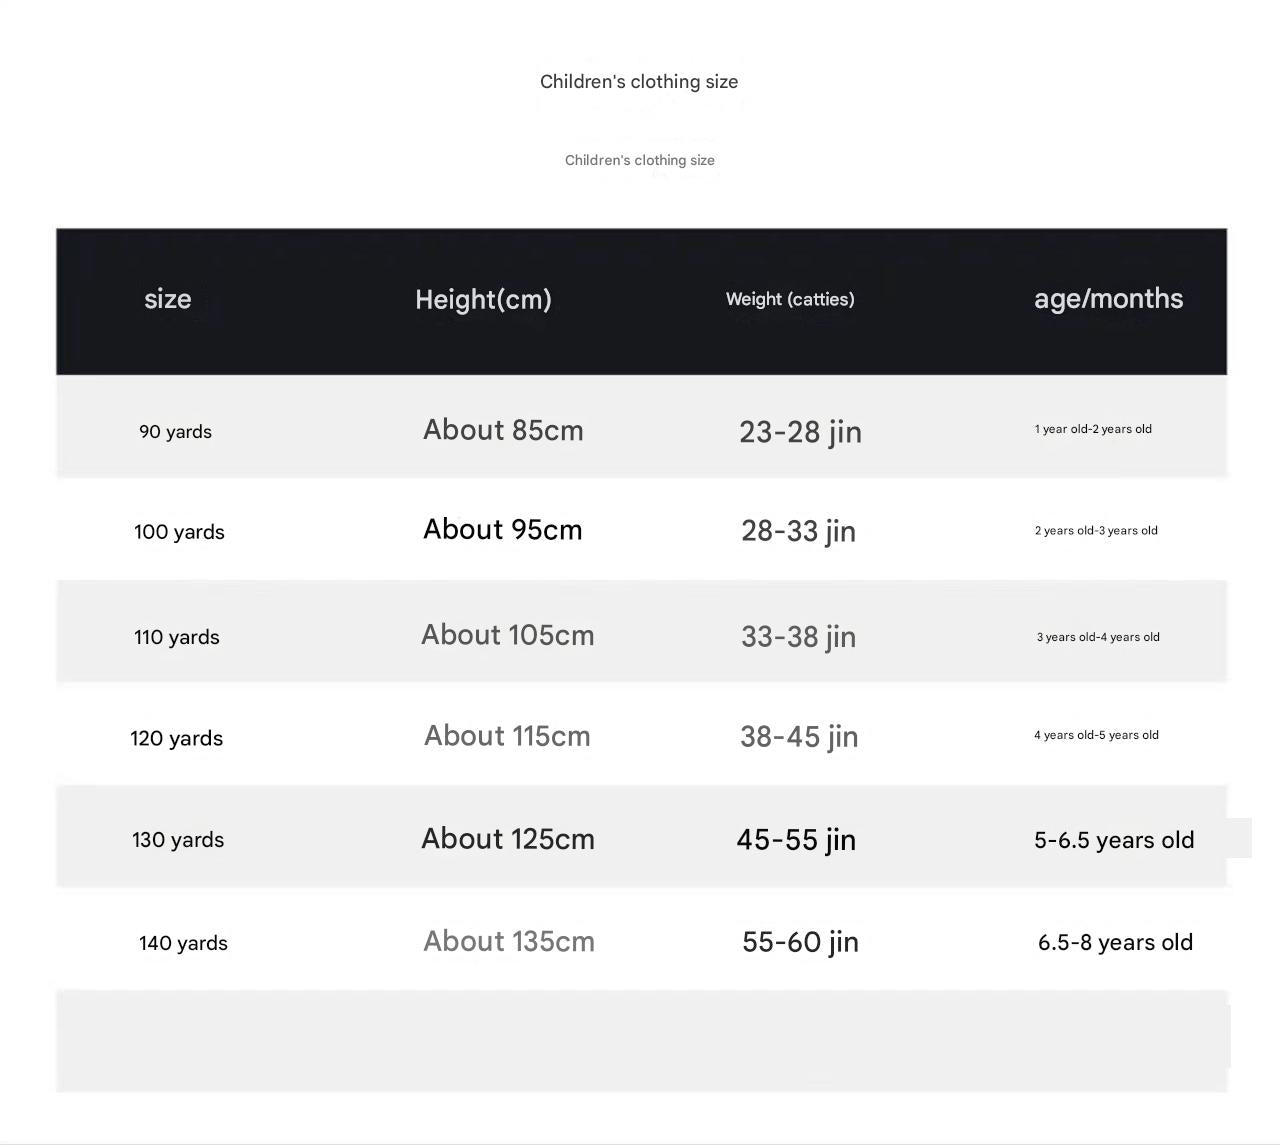Click the '120 yards' size cell
Screen dimensions: 1280x1145
click(177, 738)
